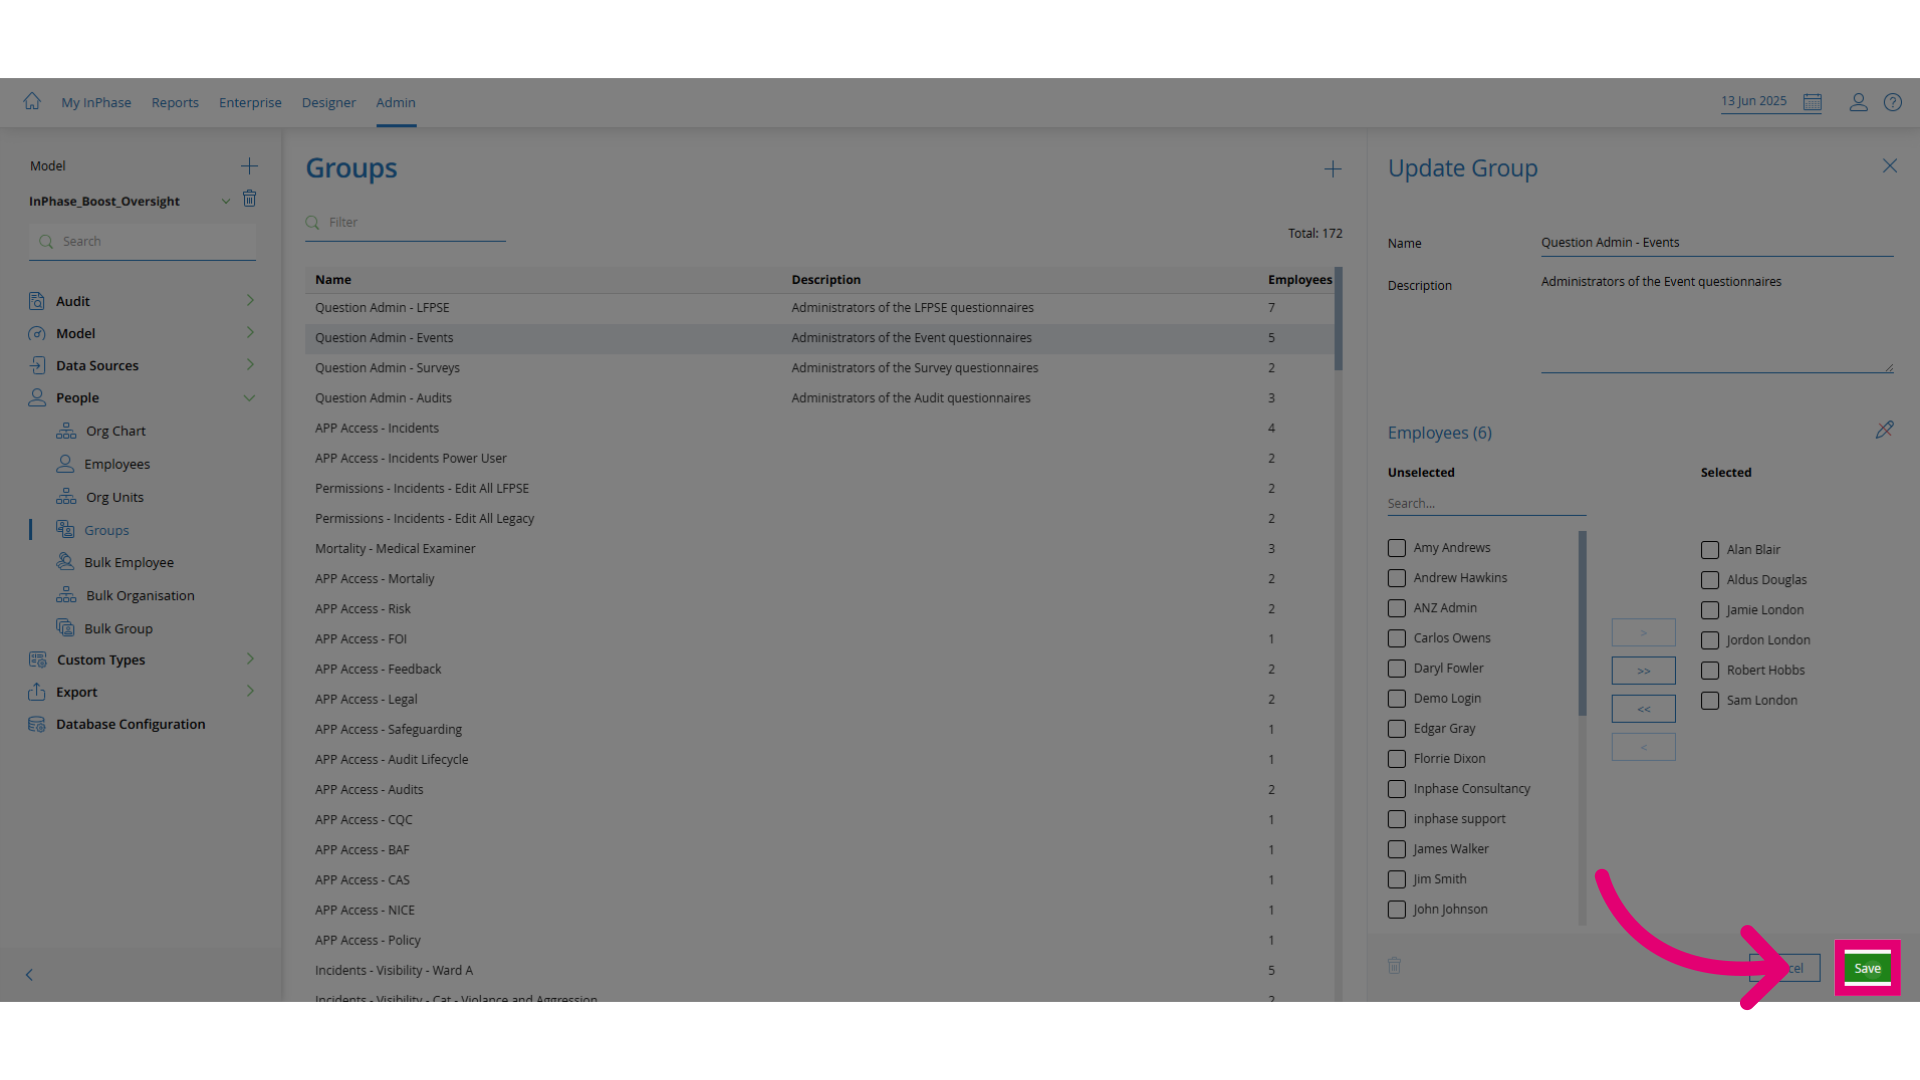Collapse the People section chevron
1920x1080 pixels.
249,397
